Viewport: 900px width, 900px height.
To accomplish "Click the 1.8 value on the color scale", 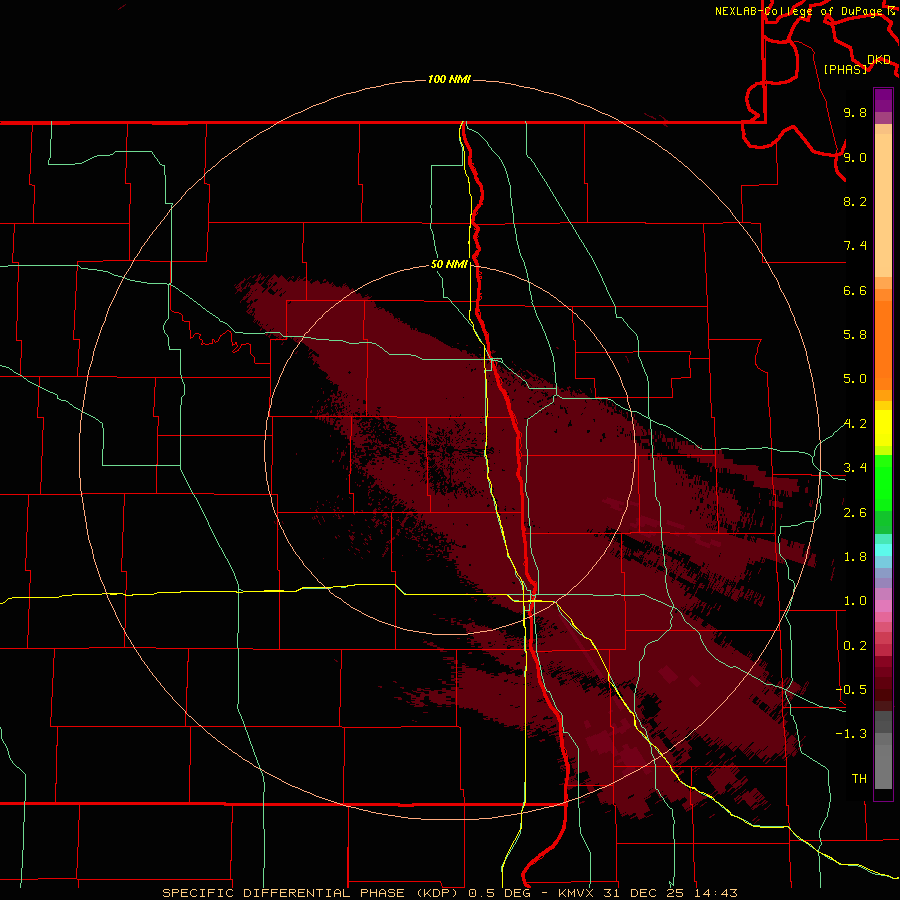I will (855, 557).
